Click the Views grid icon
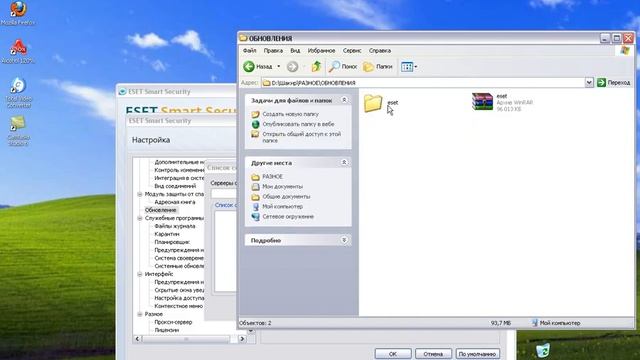Viewport: 640px width, 360px height. click(407, 67)
